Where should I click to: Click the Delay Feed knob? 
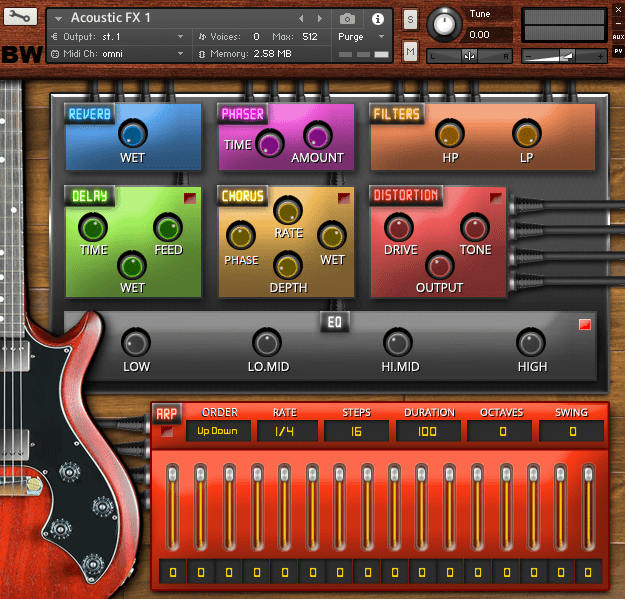(168, 228)
